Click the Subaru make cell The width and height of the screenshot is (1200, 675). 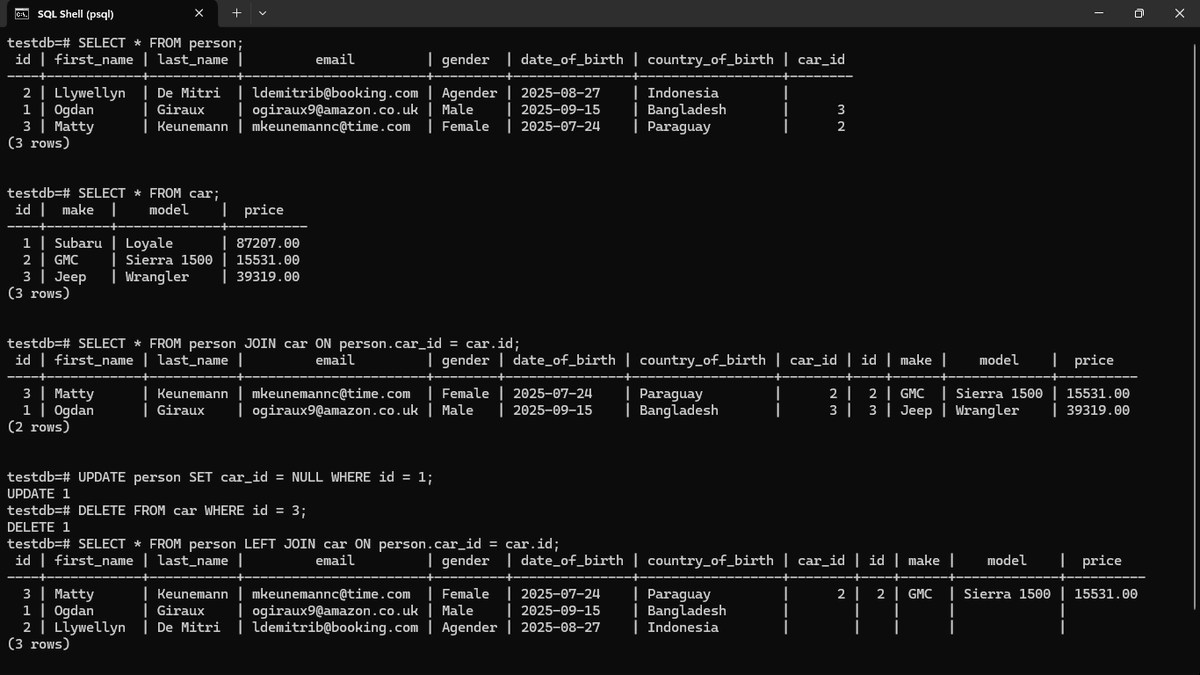click(x=78, y=243)
